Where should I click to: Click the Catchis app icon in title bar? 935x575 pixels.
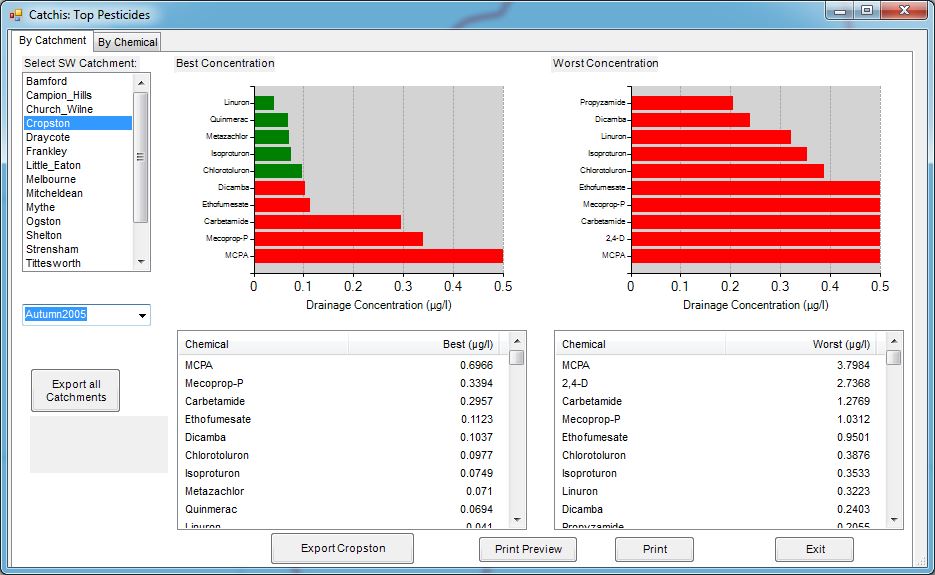click(x=15, y=15)
